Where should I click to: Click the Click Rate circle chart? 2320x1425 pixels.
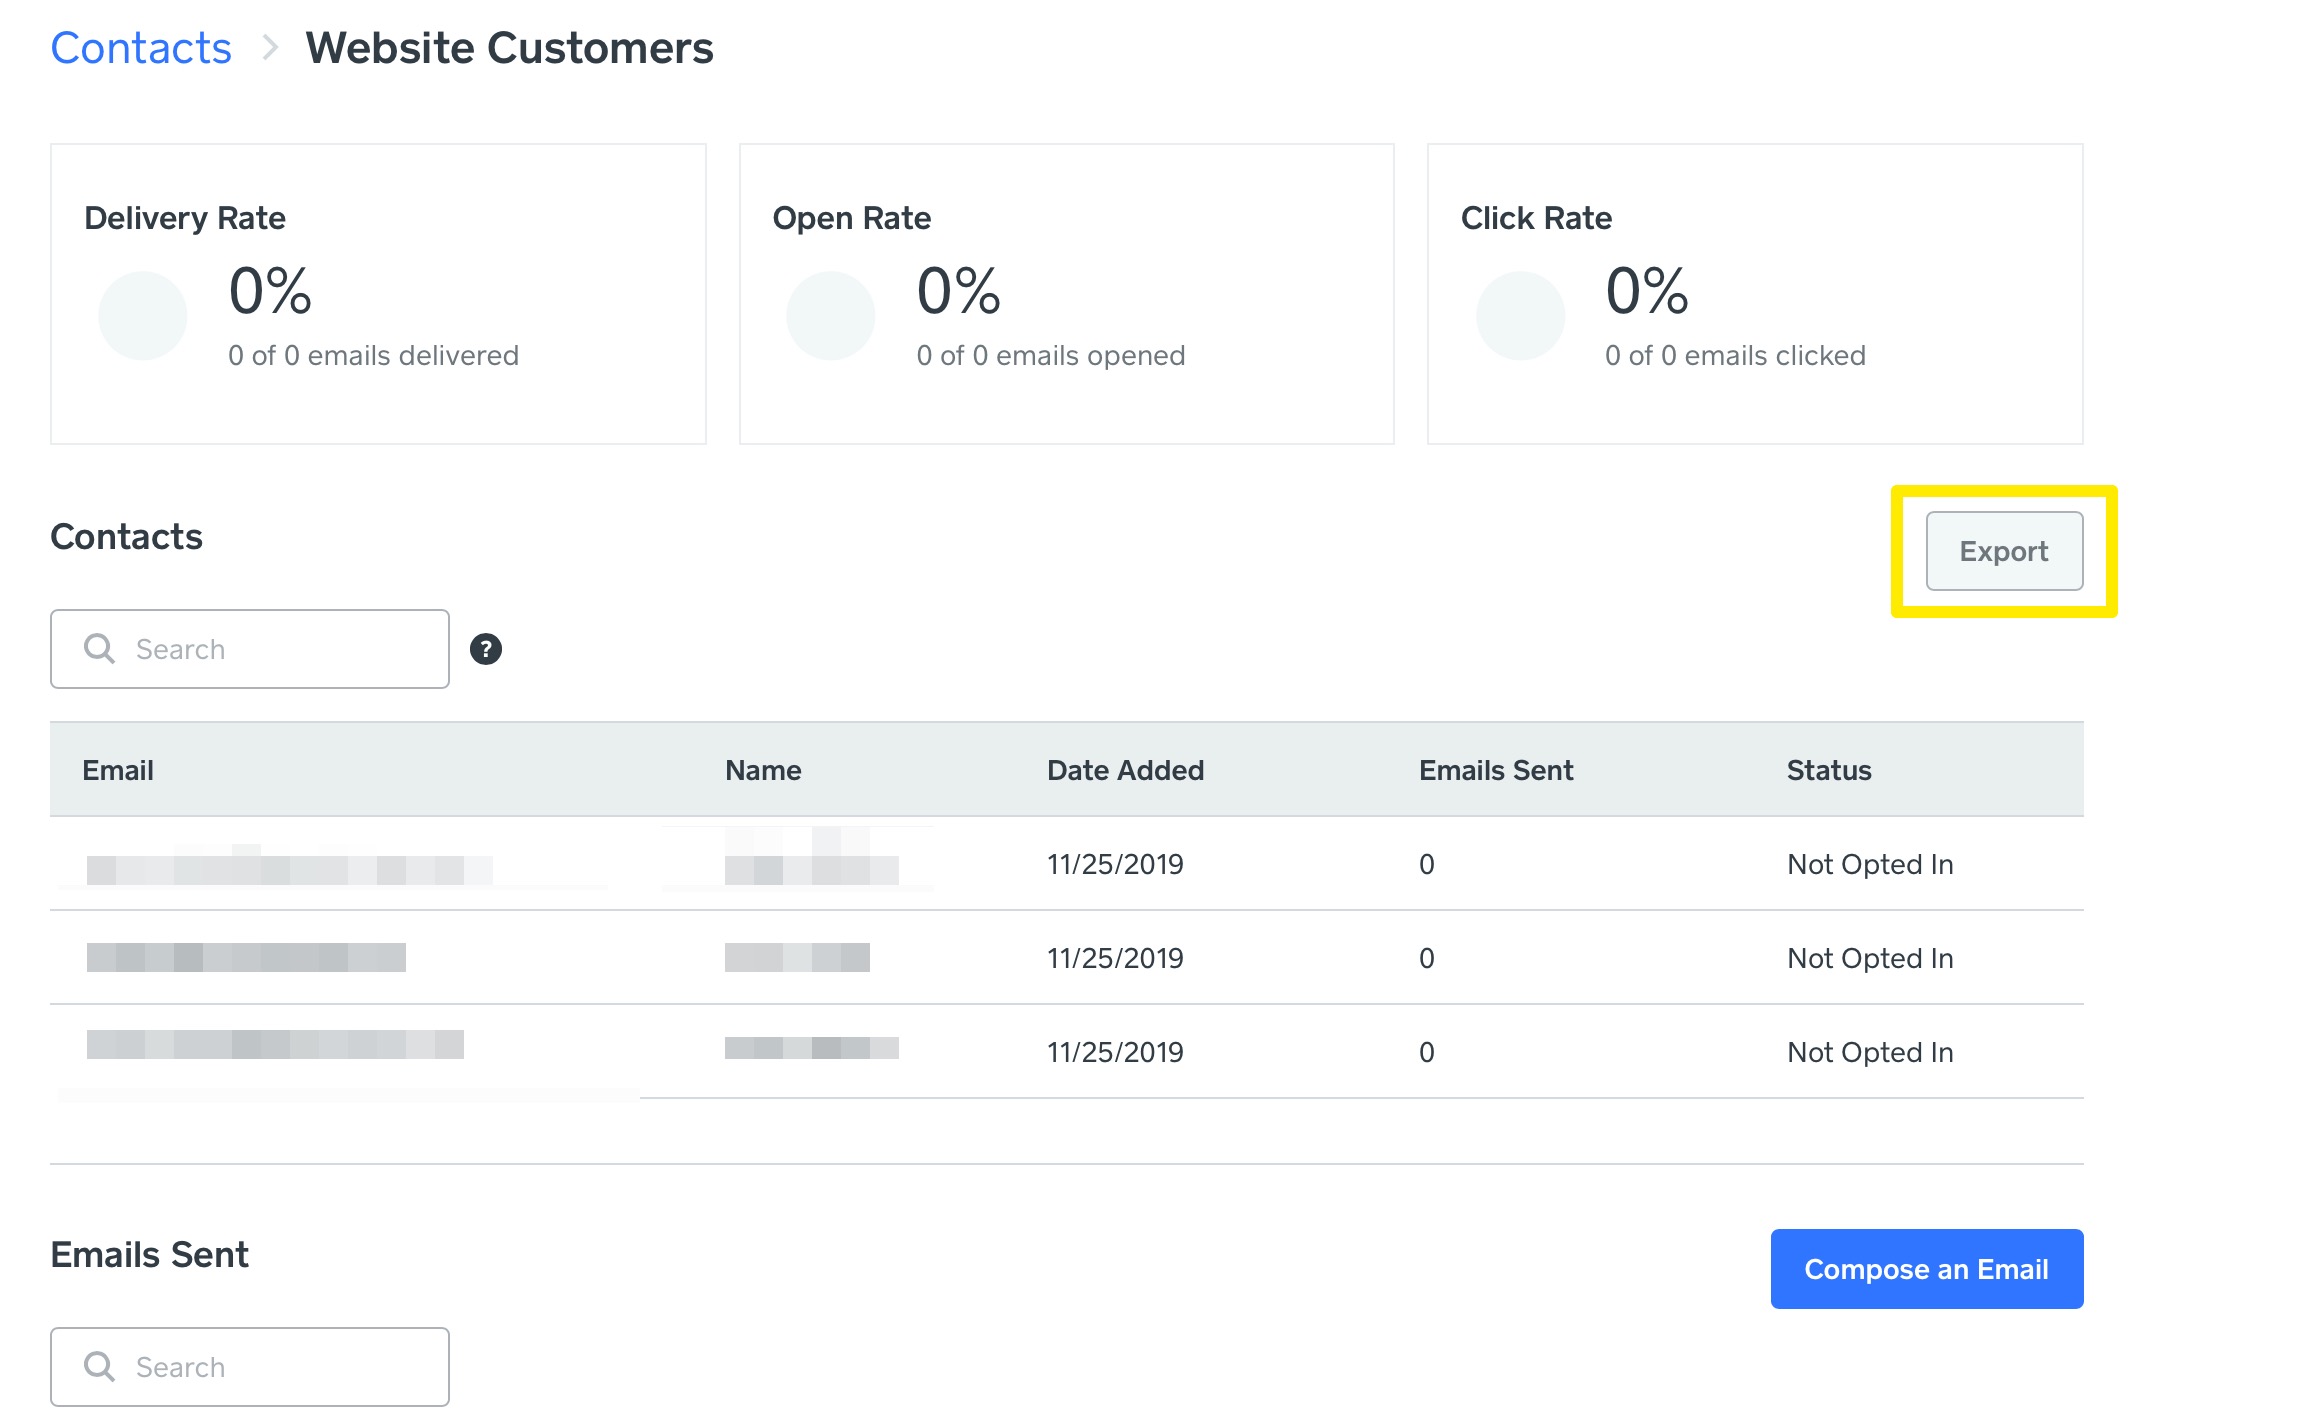[x=1520, y=315]
